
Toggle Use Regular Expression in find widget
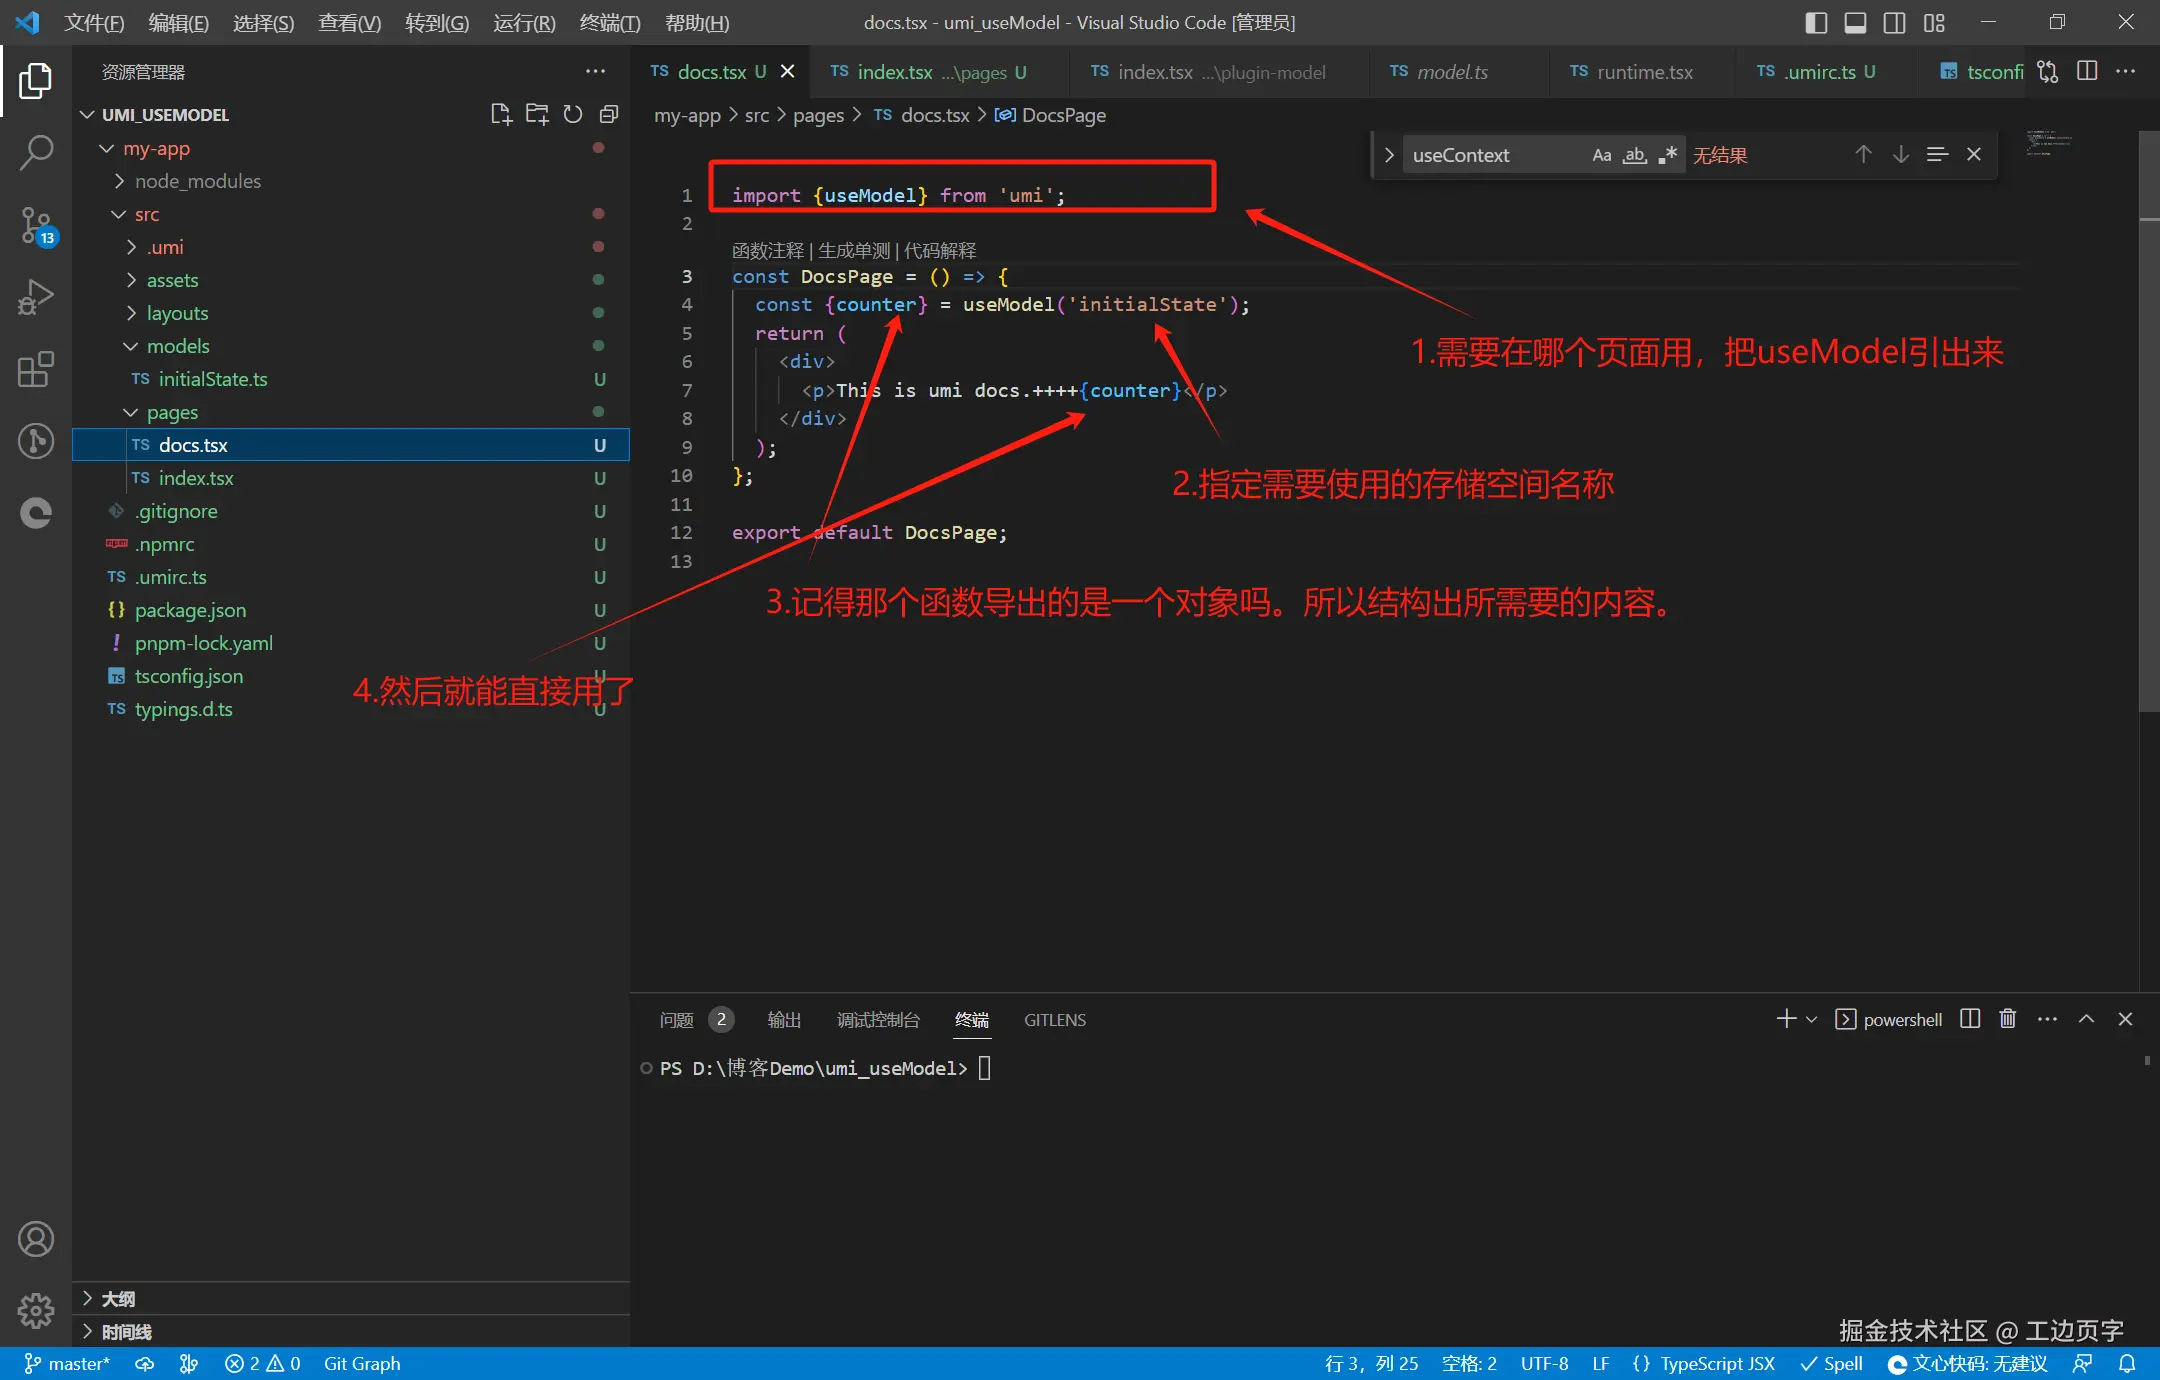coord(1667,155)
